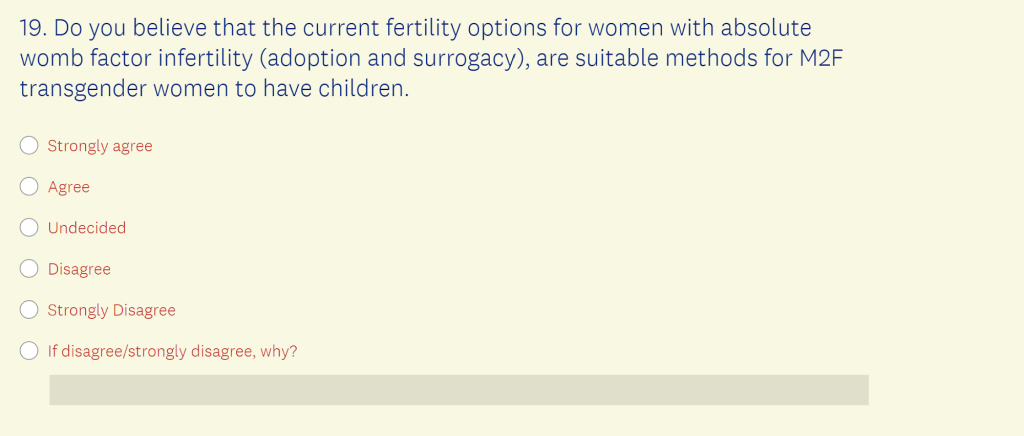Click the "Undecided" answer text
This screenshot has height=436, width=1024.
click(x=87, y=228)
